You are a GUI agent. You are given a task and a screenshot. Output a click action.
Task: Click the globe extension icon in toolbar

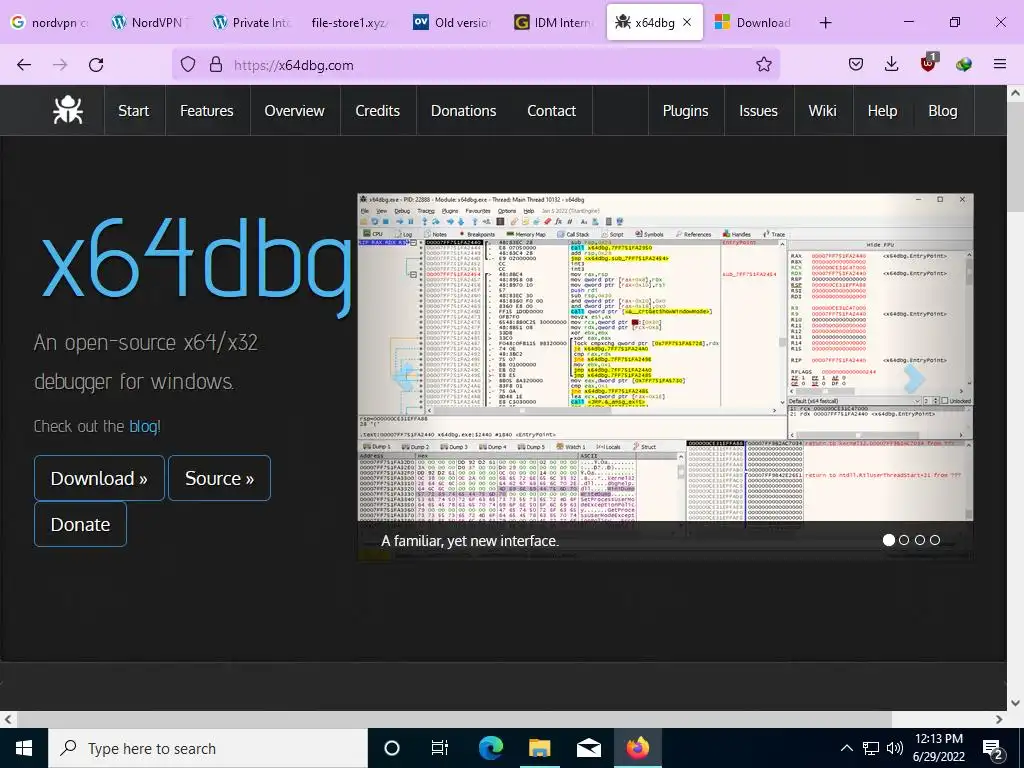click(964, 64)
